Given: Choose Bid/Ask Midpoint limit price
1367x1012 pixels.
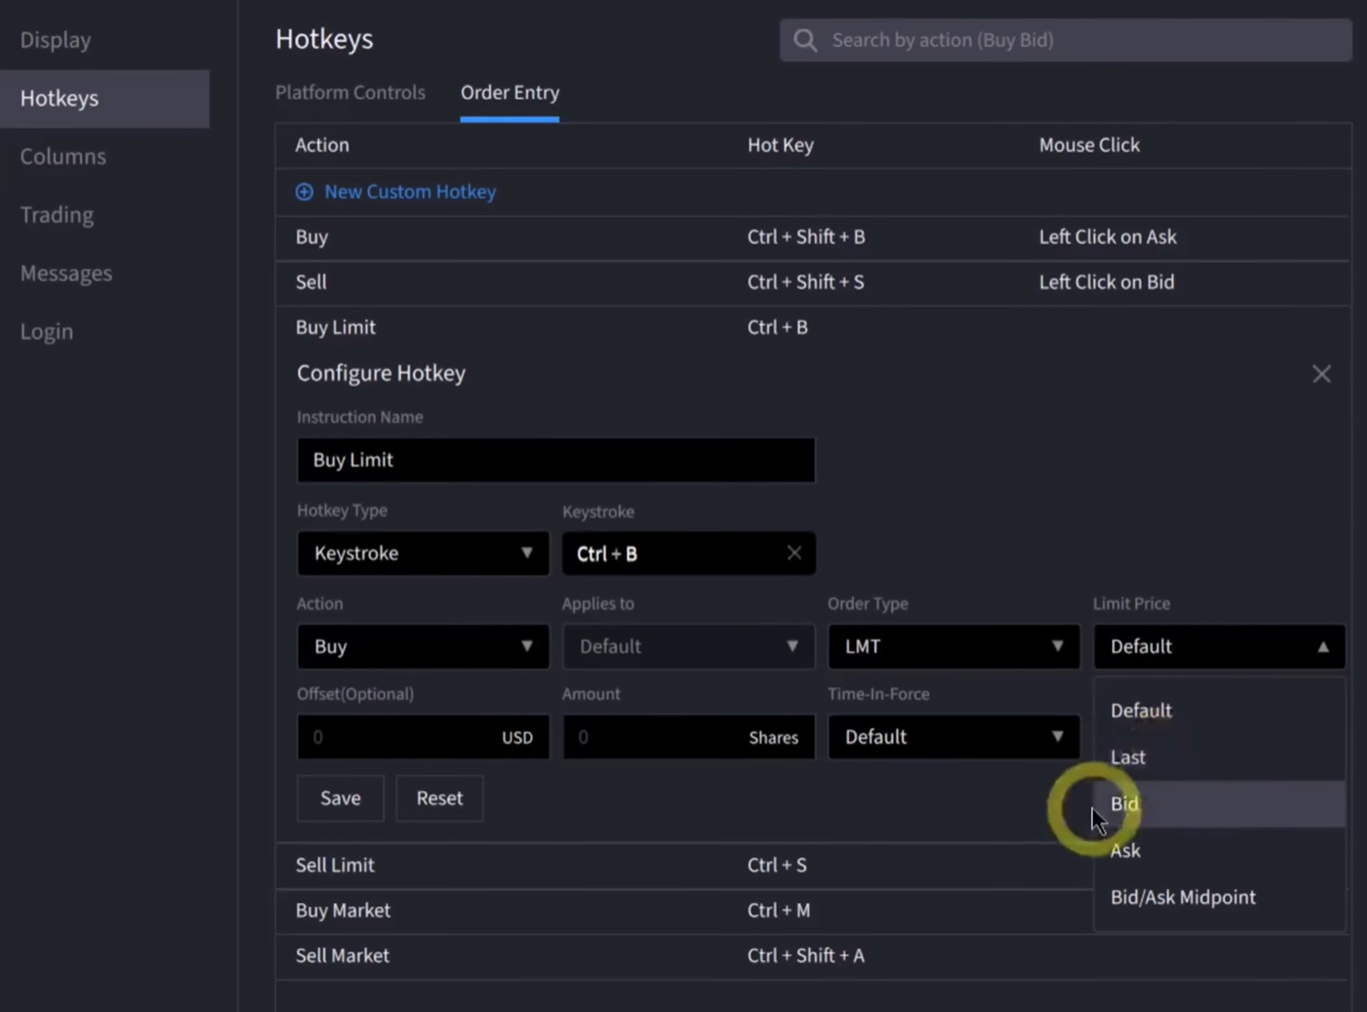Looking at the screenshot, I should 1183,897.
